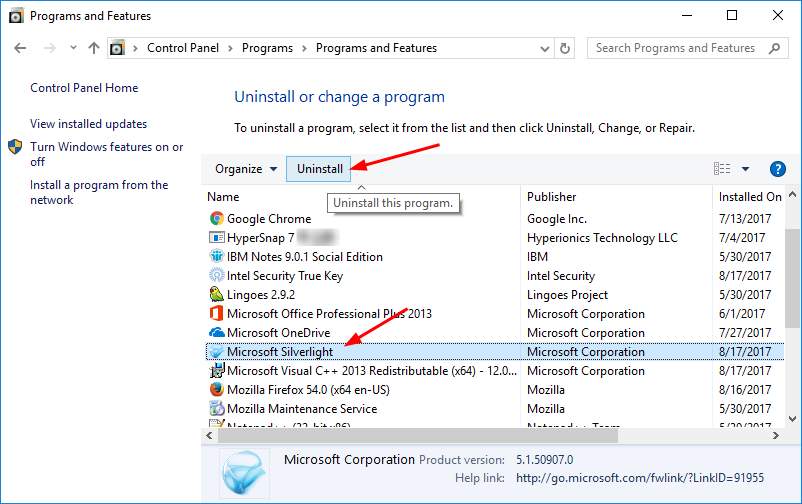
Task: Click the 7/13/2017 installed date
Action: (x=745, y=218)
